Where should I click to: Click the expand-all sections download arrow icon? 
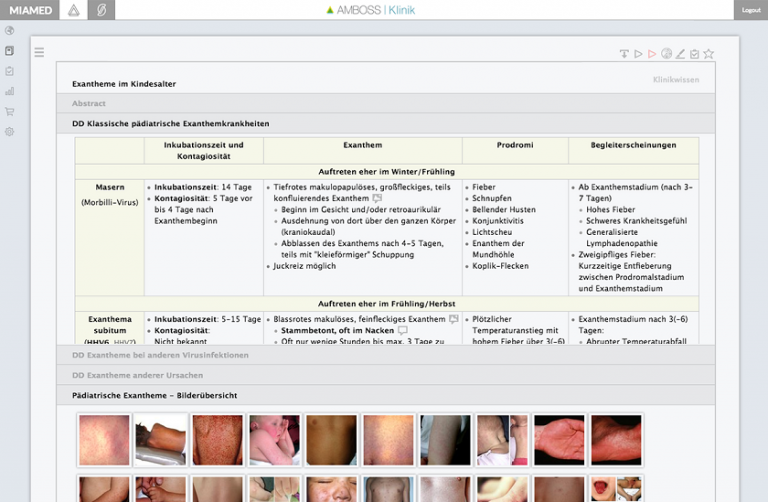[x=624, y=54]
